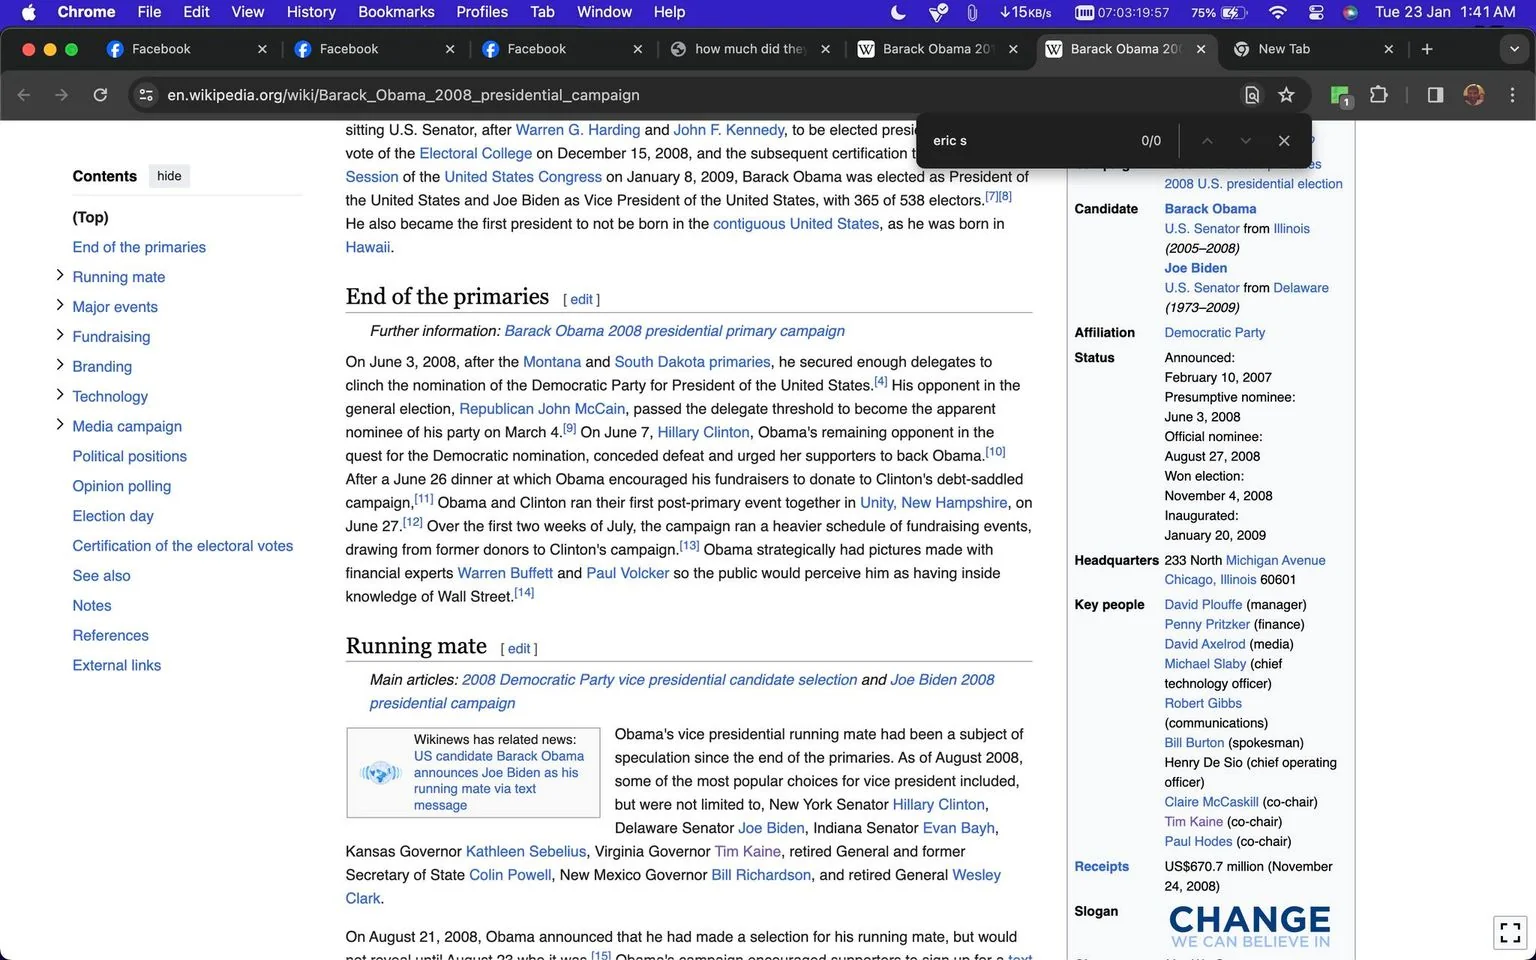Open Tim Kaine link in infobox
The height and width of the screenshot is (960, 1536).
coord(1193,821)
